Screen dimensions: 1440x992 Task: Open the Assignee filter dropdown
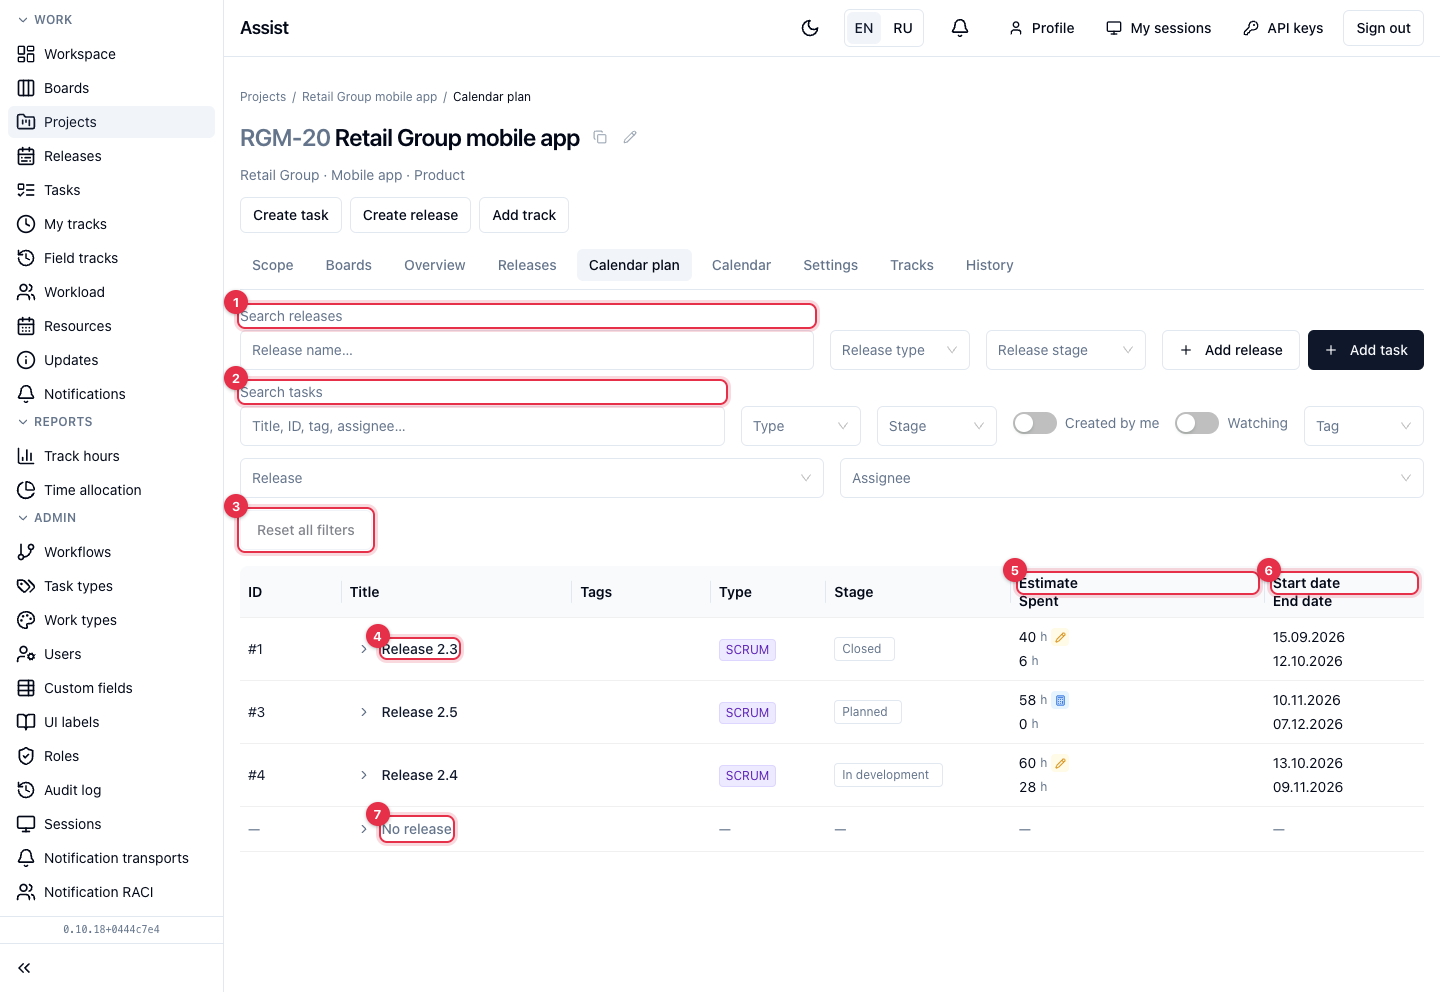pyautogui.click(x=1132, y=478)
